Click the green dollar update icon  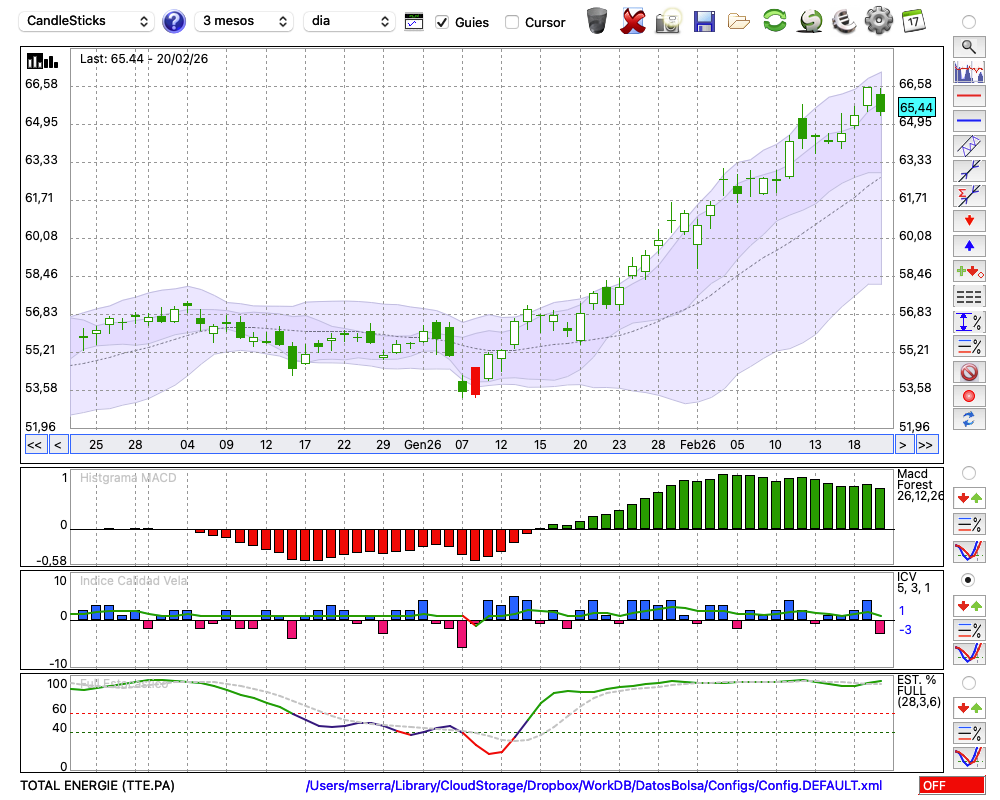tap(810, 21)
